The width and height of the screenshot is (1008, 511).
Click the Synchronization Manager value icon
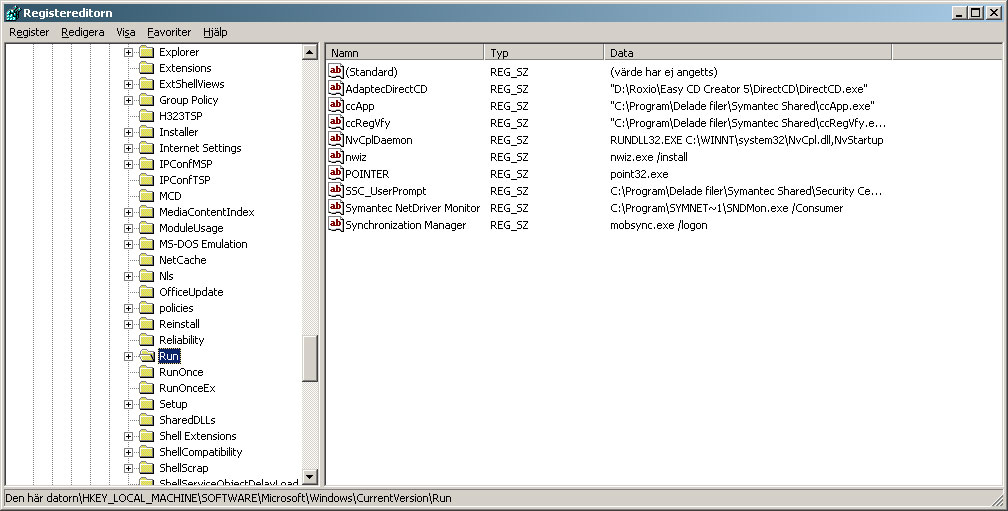click(336, 225)
